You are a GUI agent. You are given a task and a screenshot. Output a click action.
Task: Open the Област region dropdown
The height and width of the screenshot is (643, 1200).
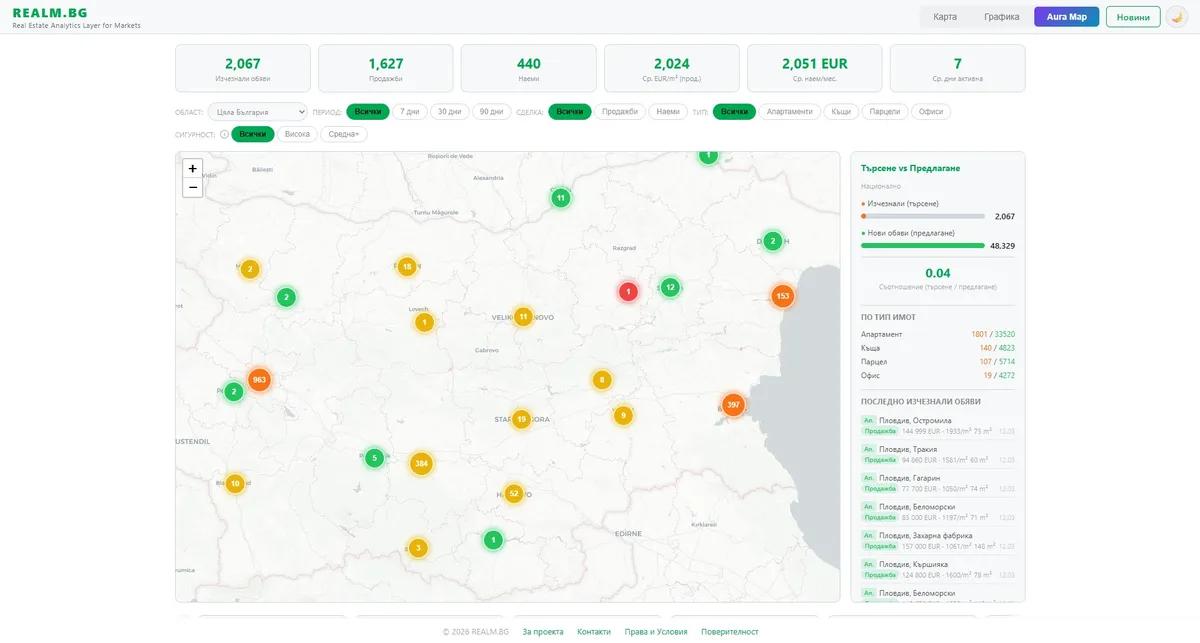(257, 112)
